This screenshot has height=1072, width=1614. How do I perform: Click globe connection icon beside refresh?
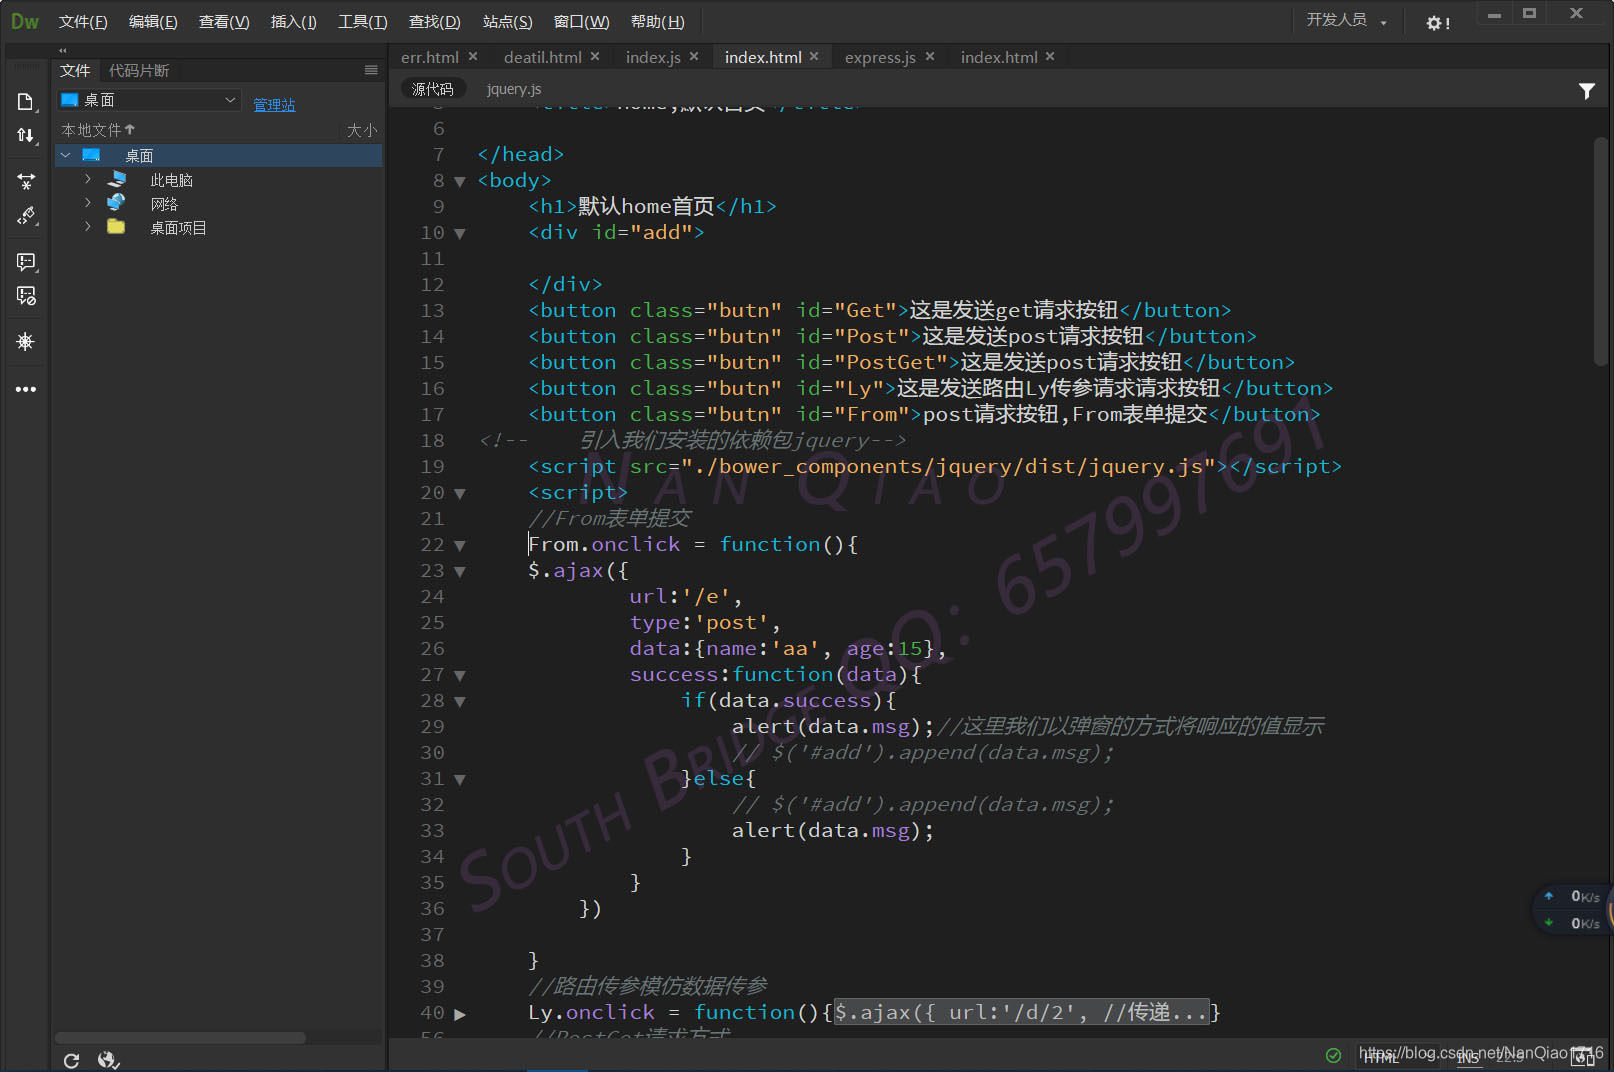pos(108,1060)
